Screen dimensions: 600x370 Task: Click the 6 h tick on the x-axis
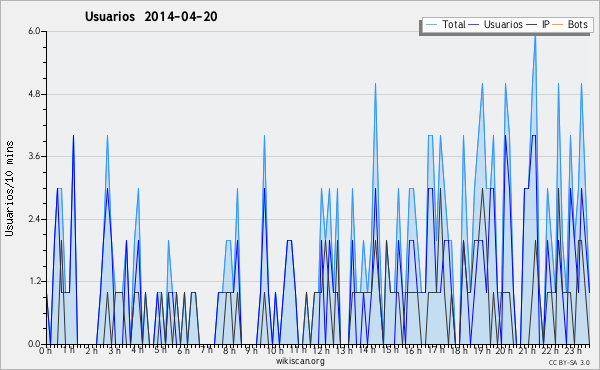(x=183, y=350)
